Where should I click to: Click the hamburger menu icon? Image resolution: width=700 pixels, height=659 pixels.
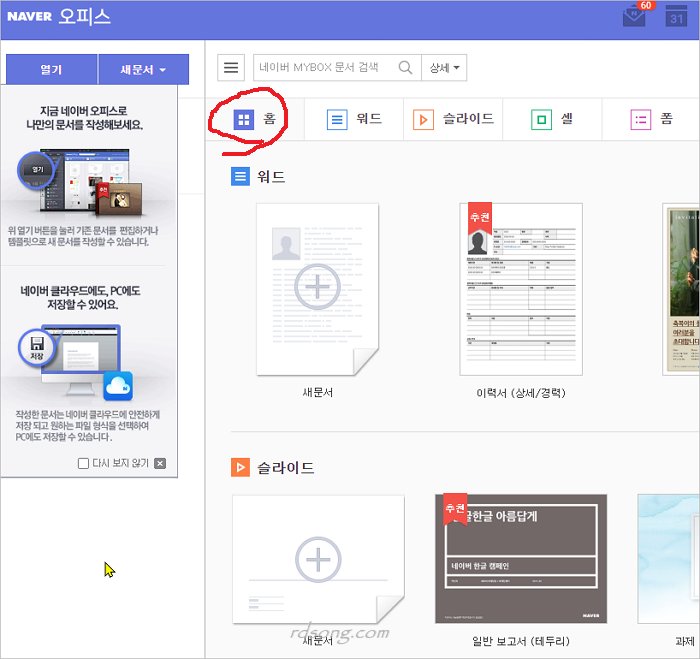[x=231, y=68]
